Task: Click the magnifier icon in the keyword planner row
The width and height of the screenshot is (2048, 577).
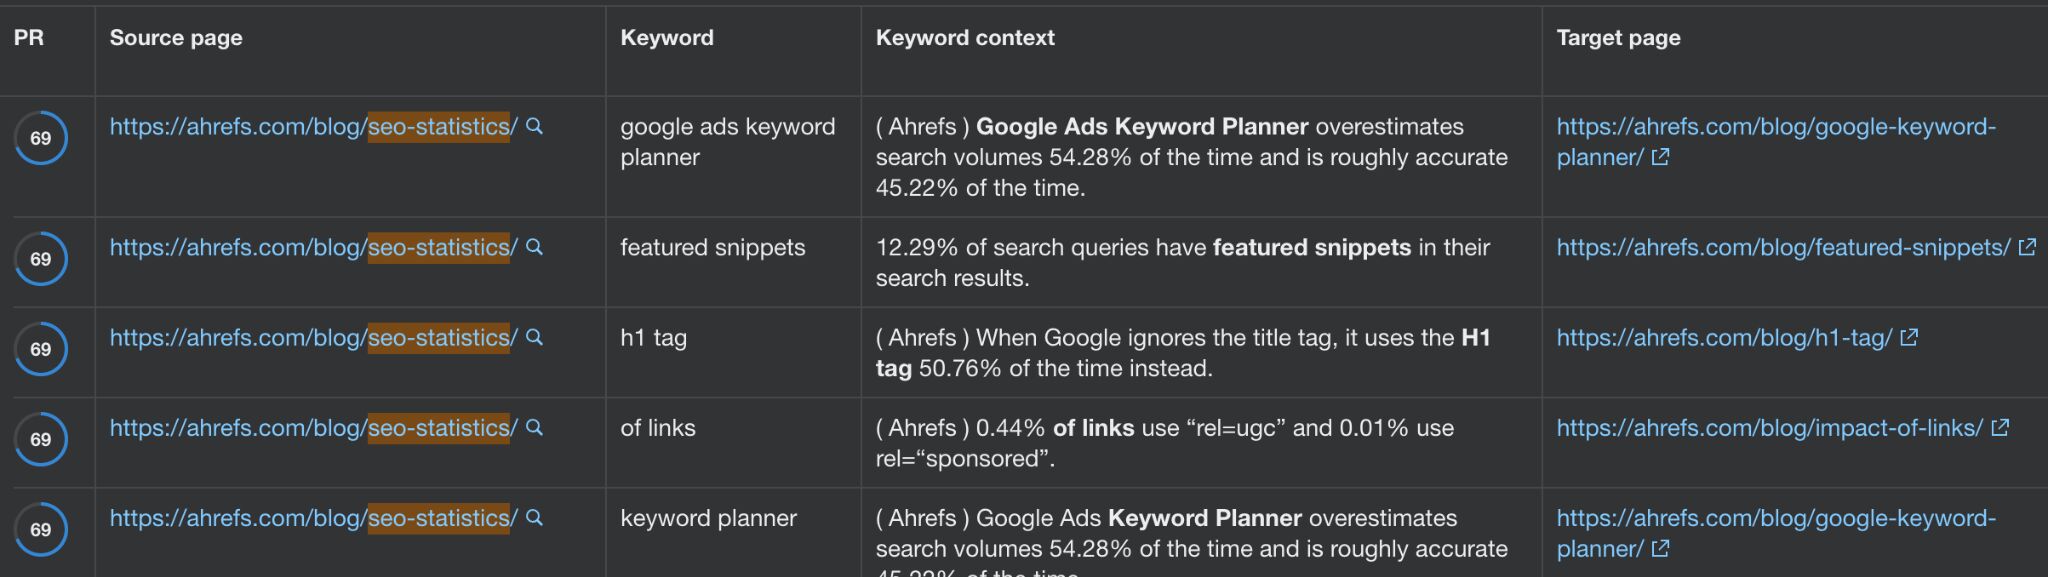Action: pos(535,518)
